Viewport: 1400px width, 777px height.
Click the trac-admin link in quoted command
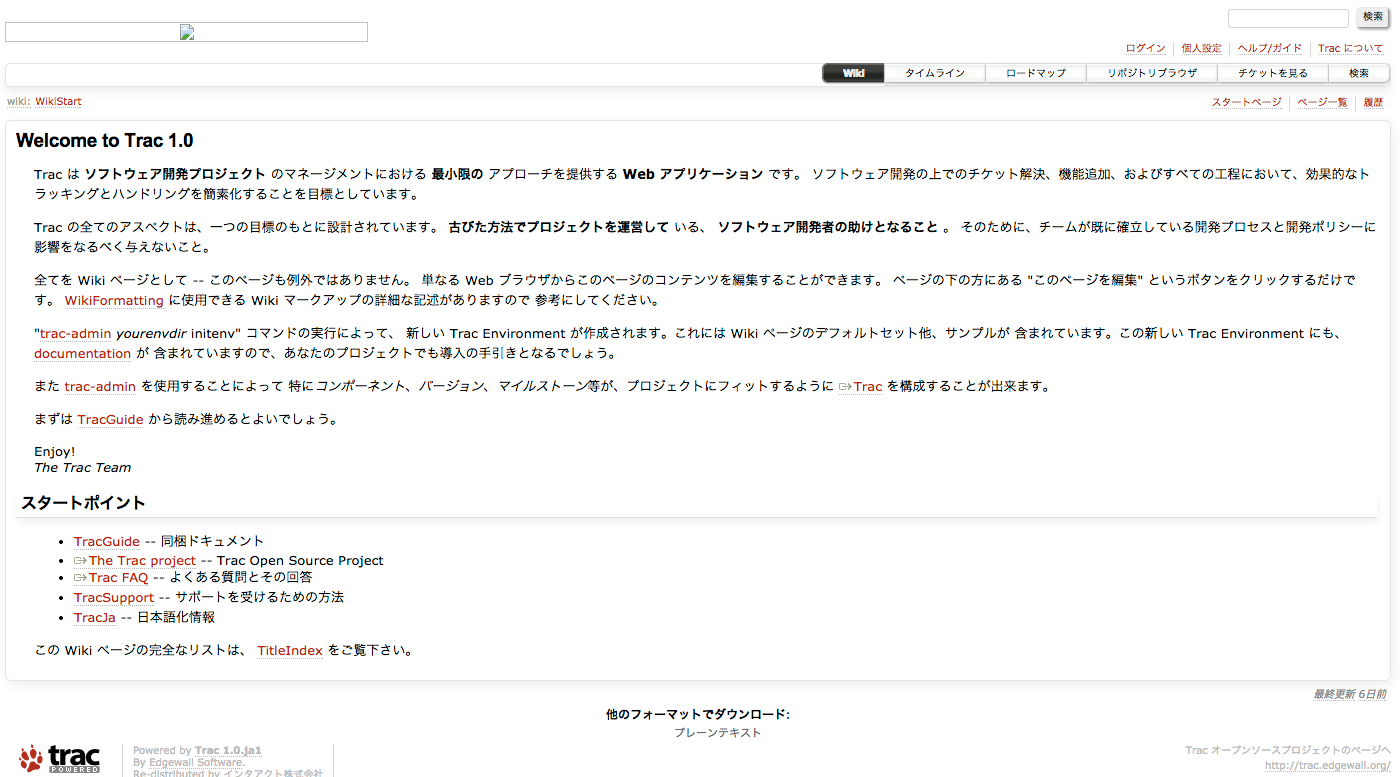coord(76,334)
